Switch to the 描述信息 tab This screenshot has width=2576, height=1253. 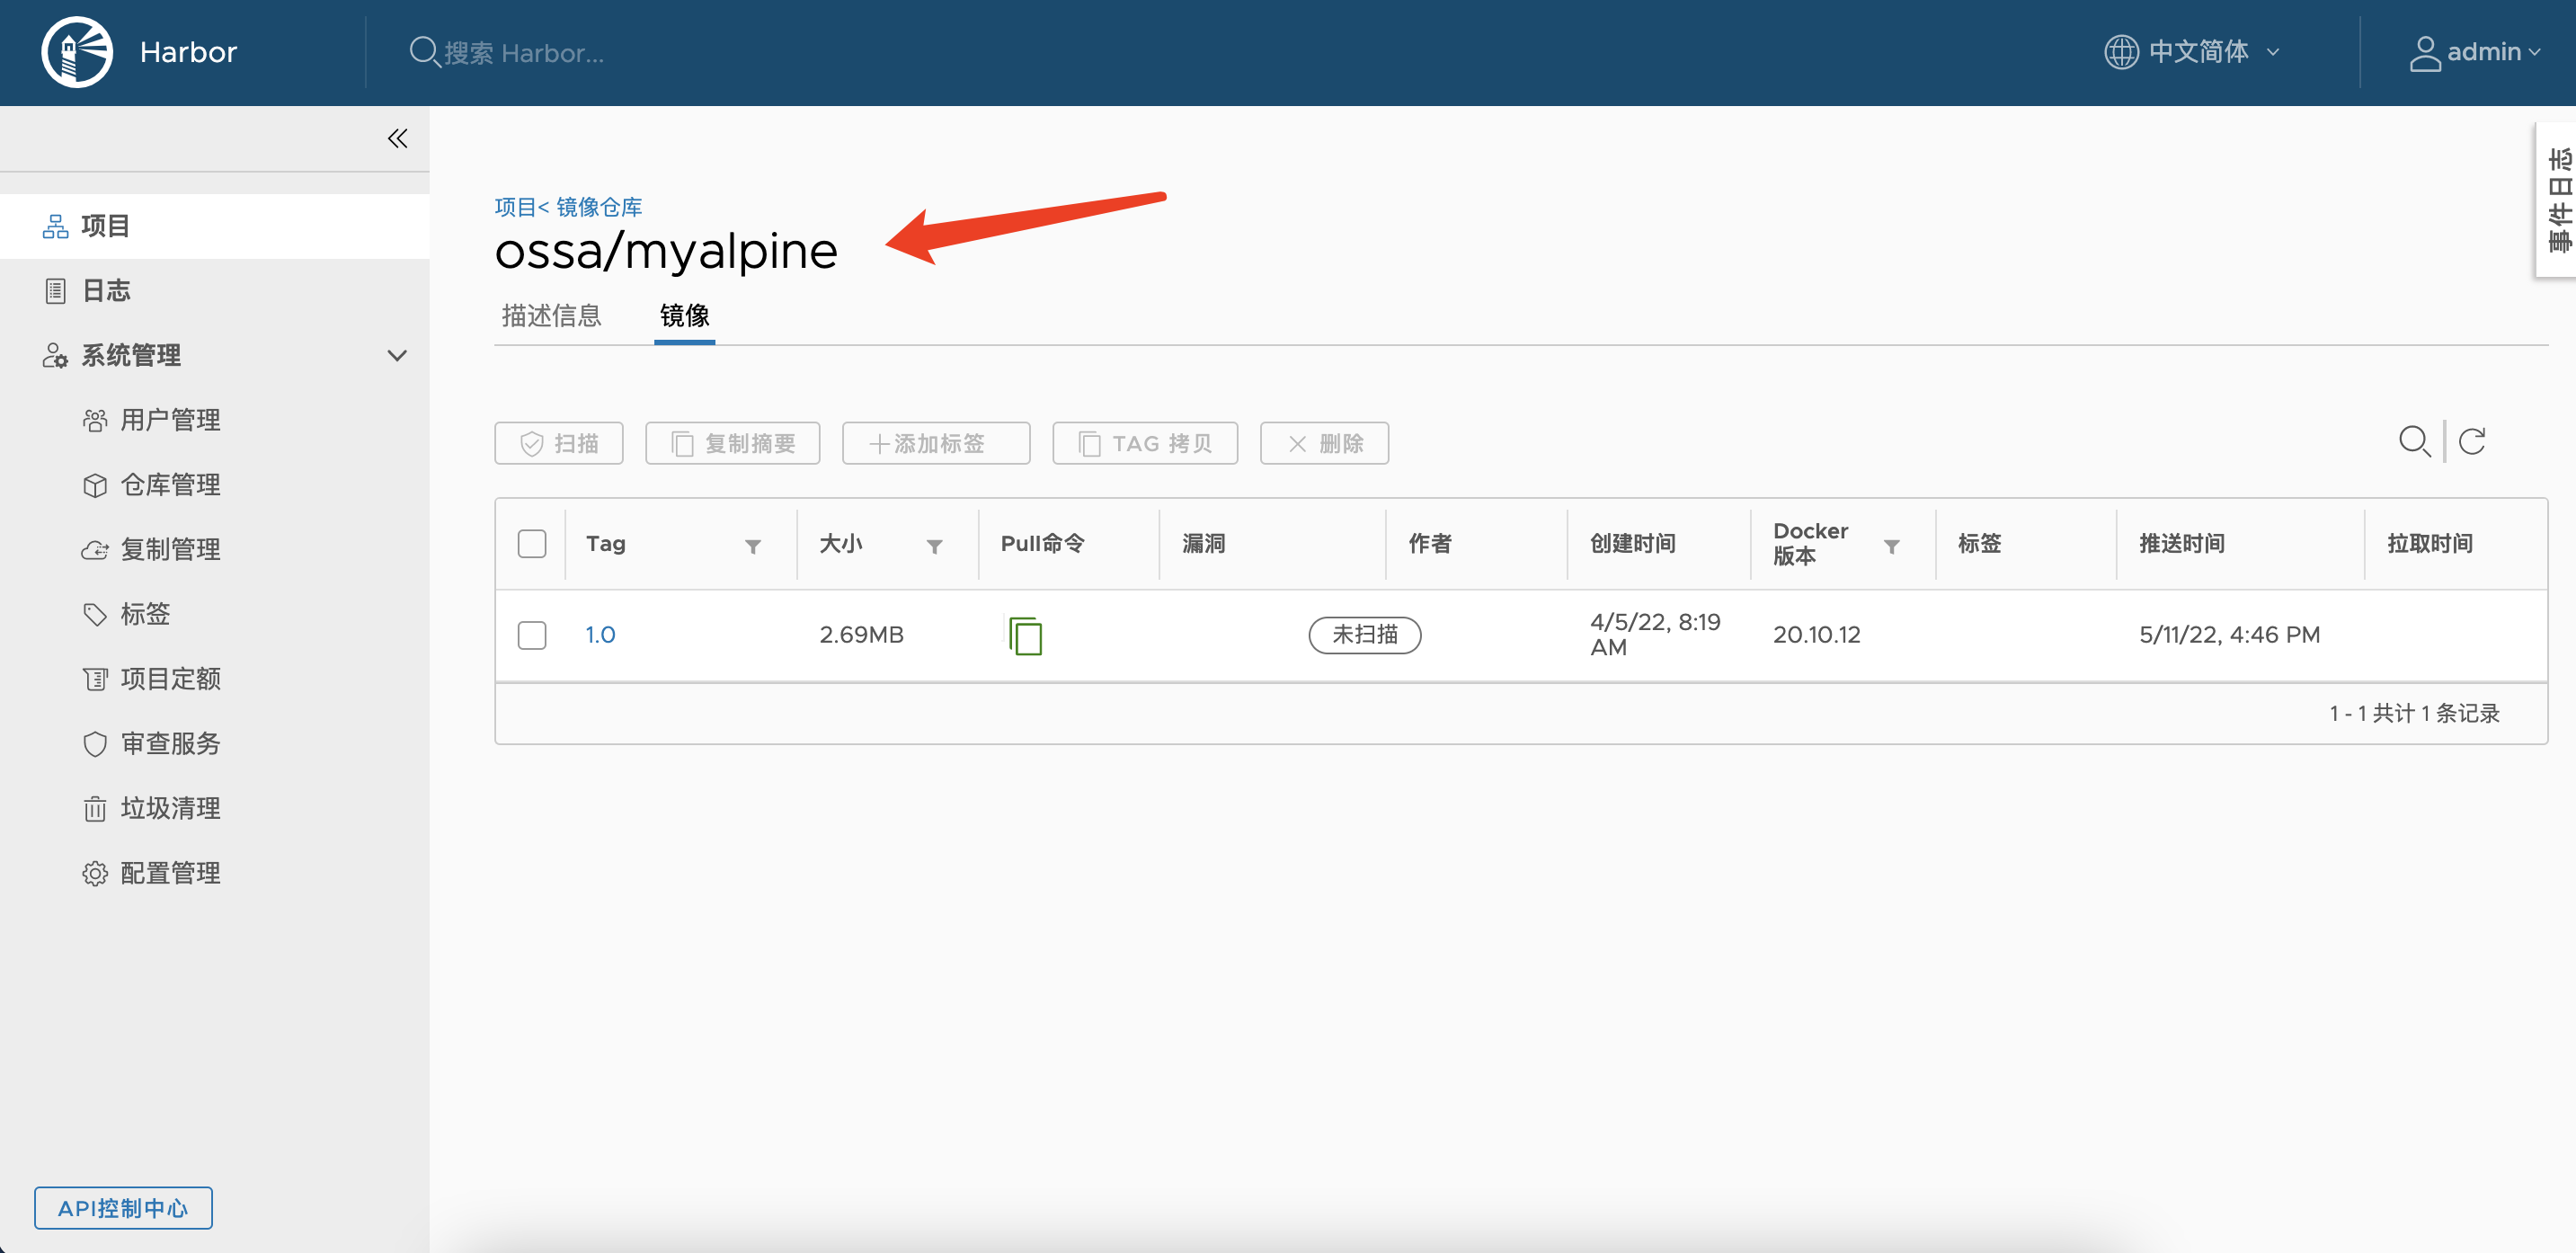[x=551, y=316]
